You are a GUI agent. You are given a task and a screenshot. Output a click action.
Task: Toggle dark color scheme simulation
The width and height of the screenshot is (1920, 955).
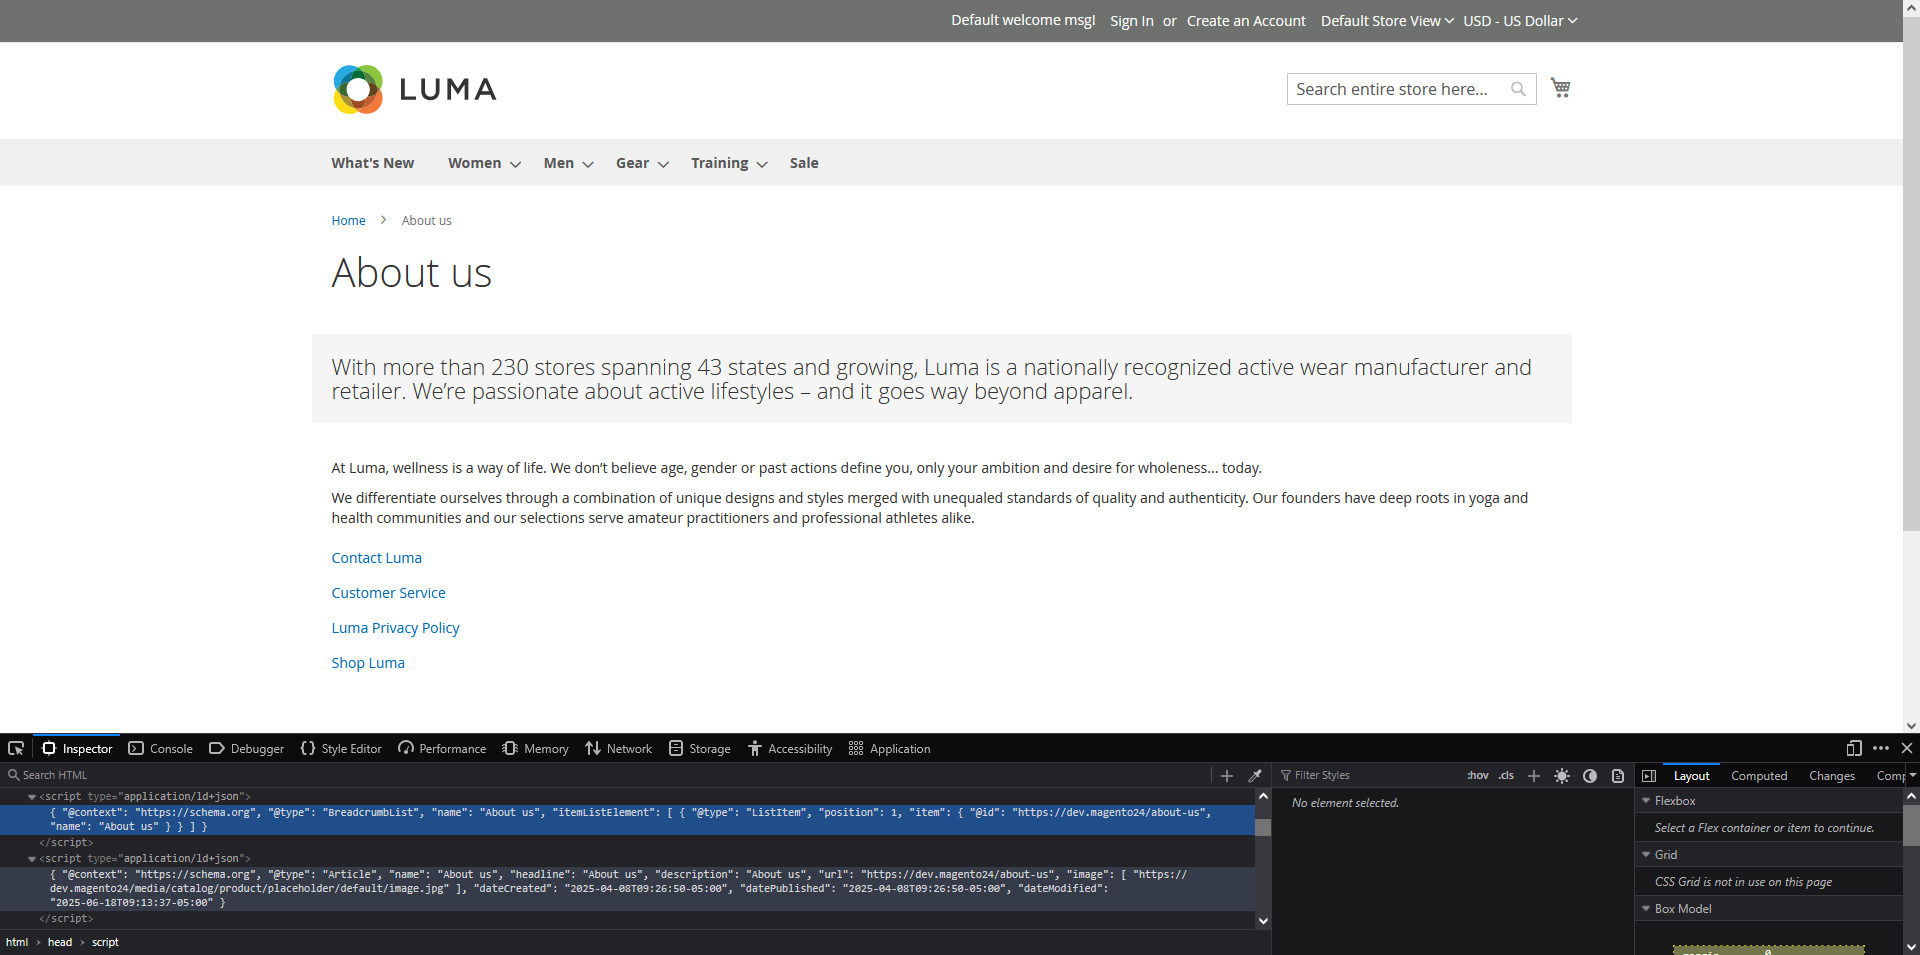(x=1590, y=776)
